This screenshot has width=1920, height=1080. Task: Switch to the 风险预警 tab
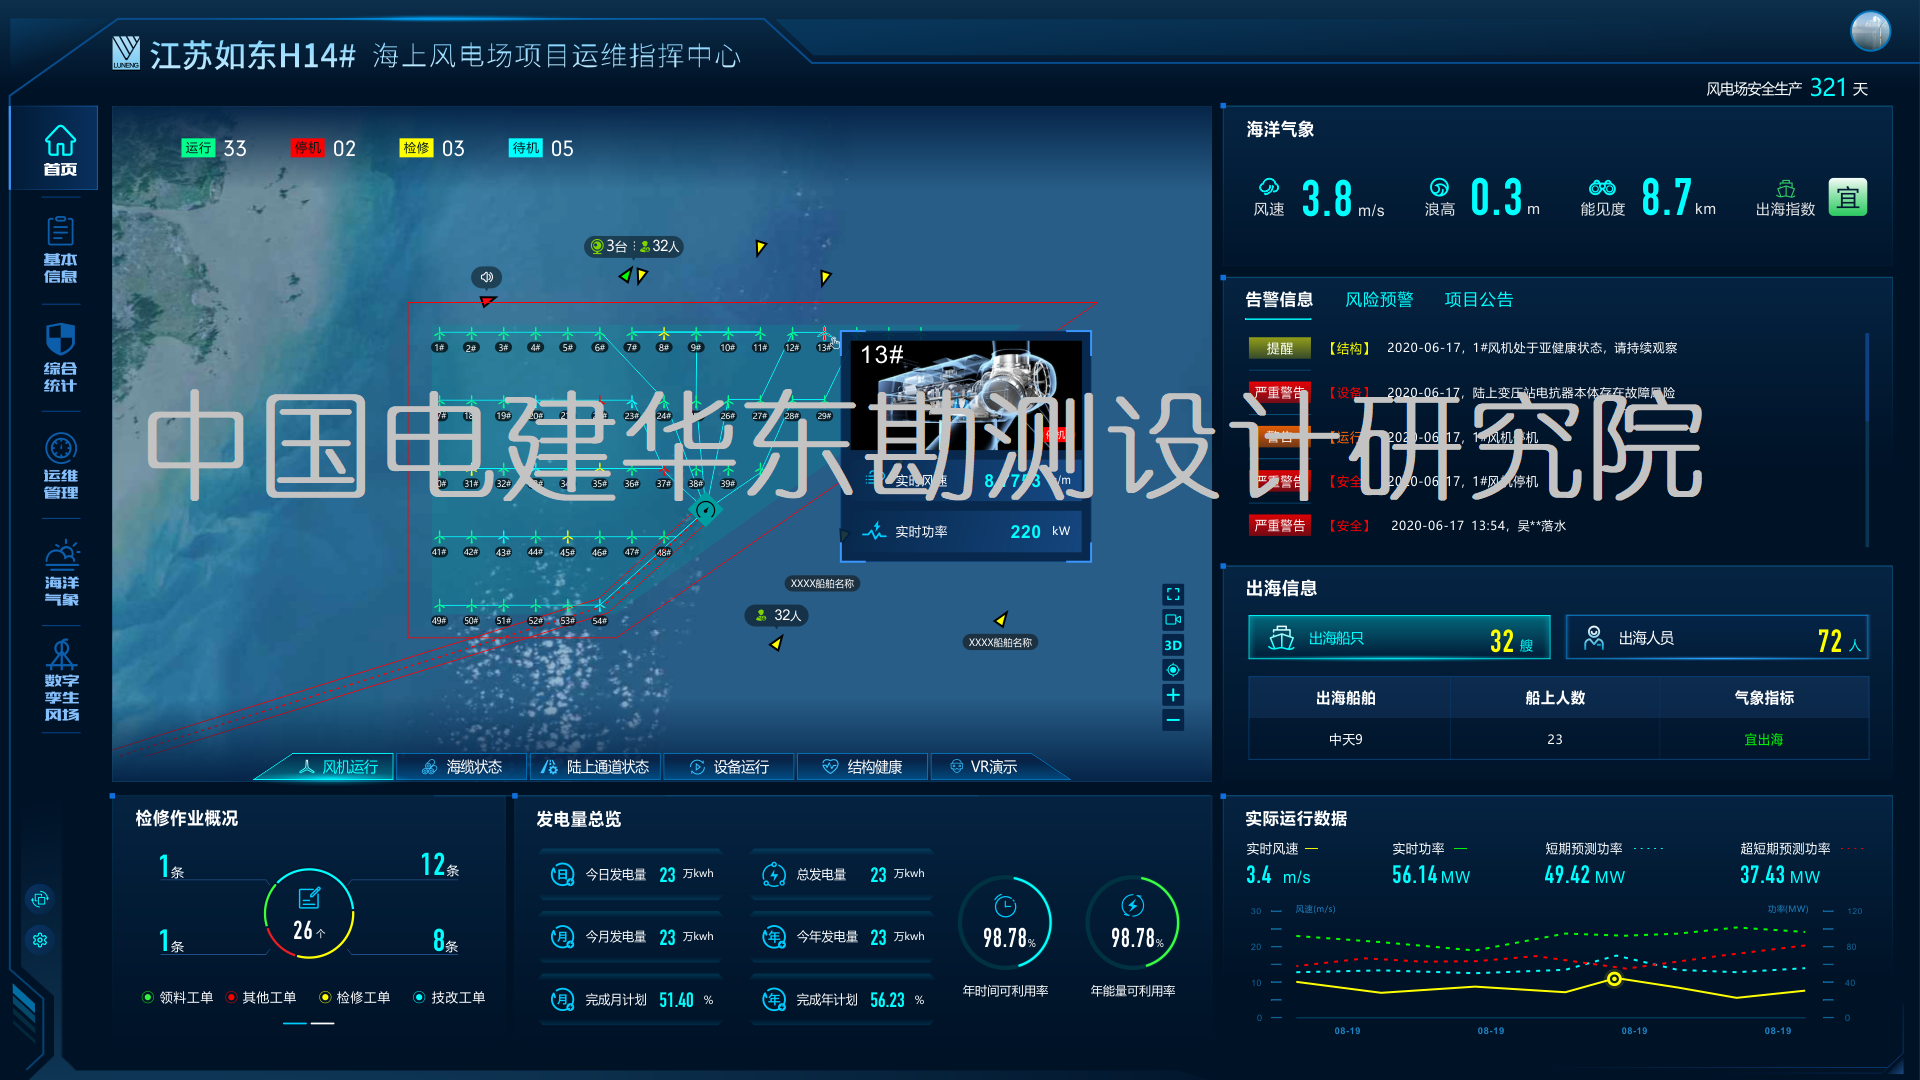coord(1379,300)
